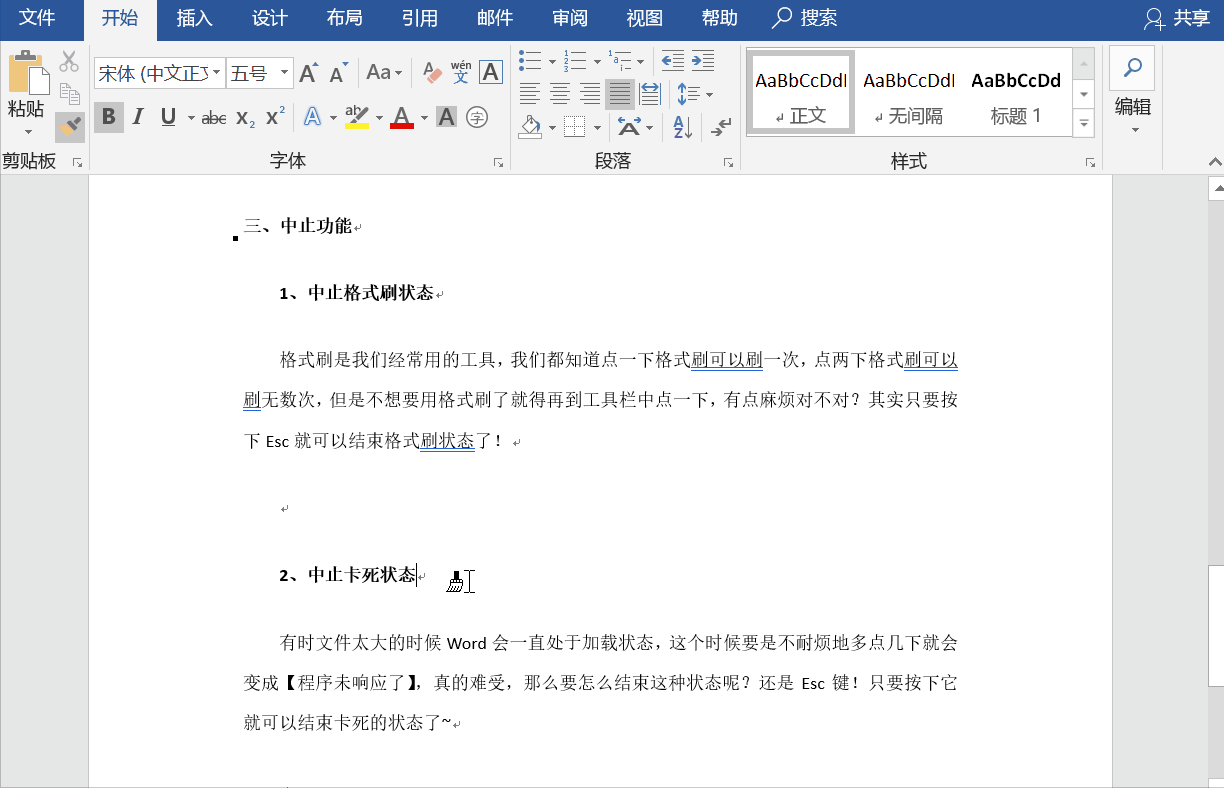The image size is (1224, 788).
Task: Switch to the 视图 tab
Action: click(x=645, y=17)
